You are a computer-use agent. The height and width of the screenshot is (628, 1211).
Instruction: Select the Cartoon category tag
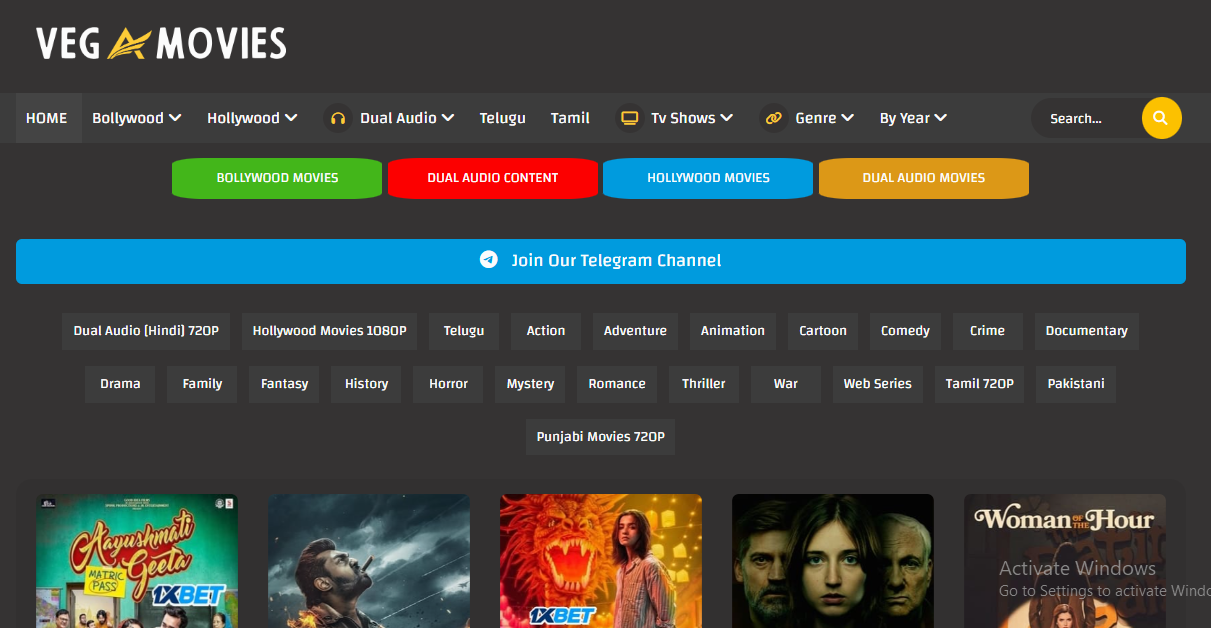pyautogui.click(x=823, y=331)
